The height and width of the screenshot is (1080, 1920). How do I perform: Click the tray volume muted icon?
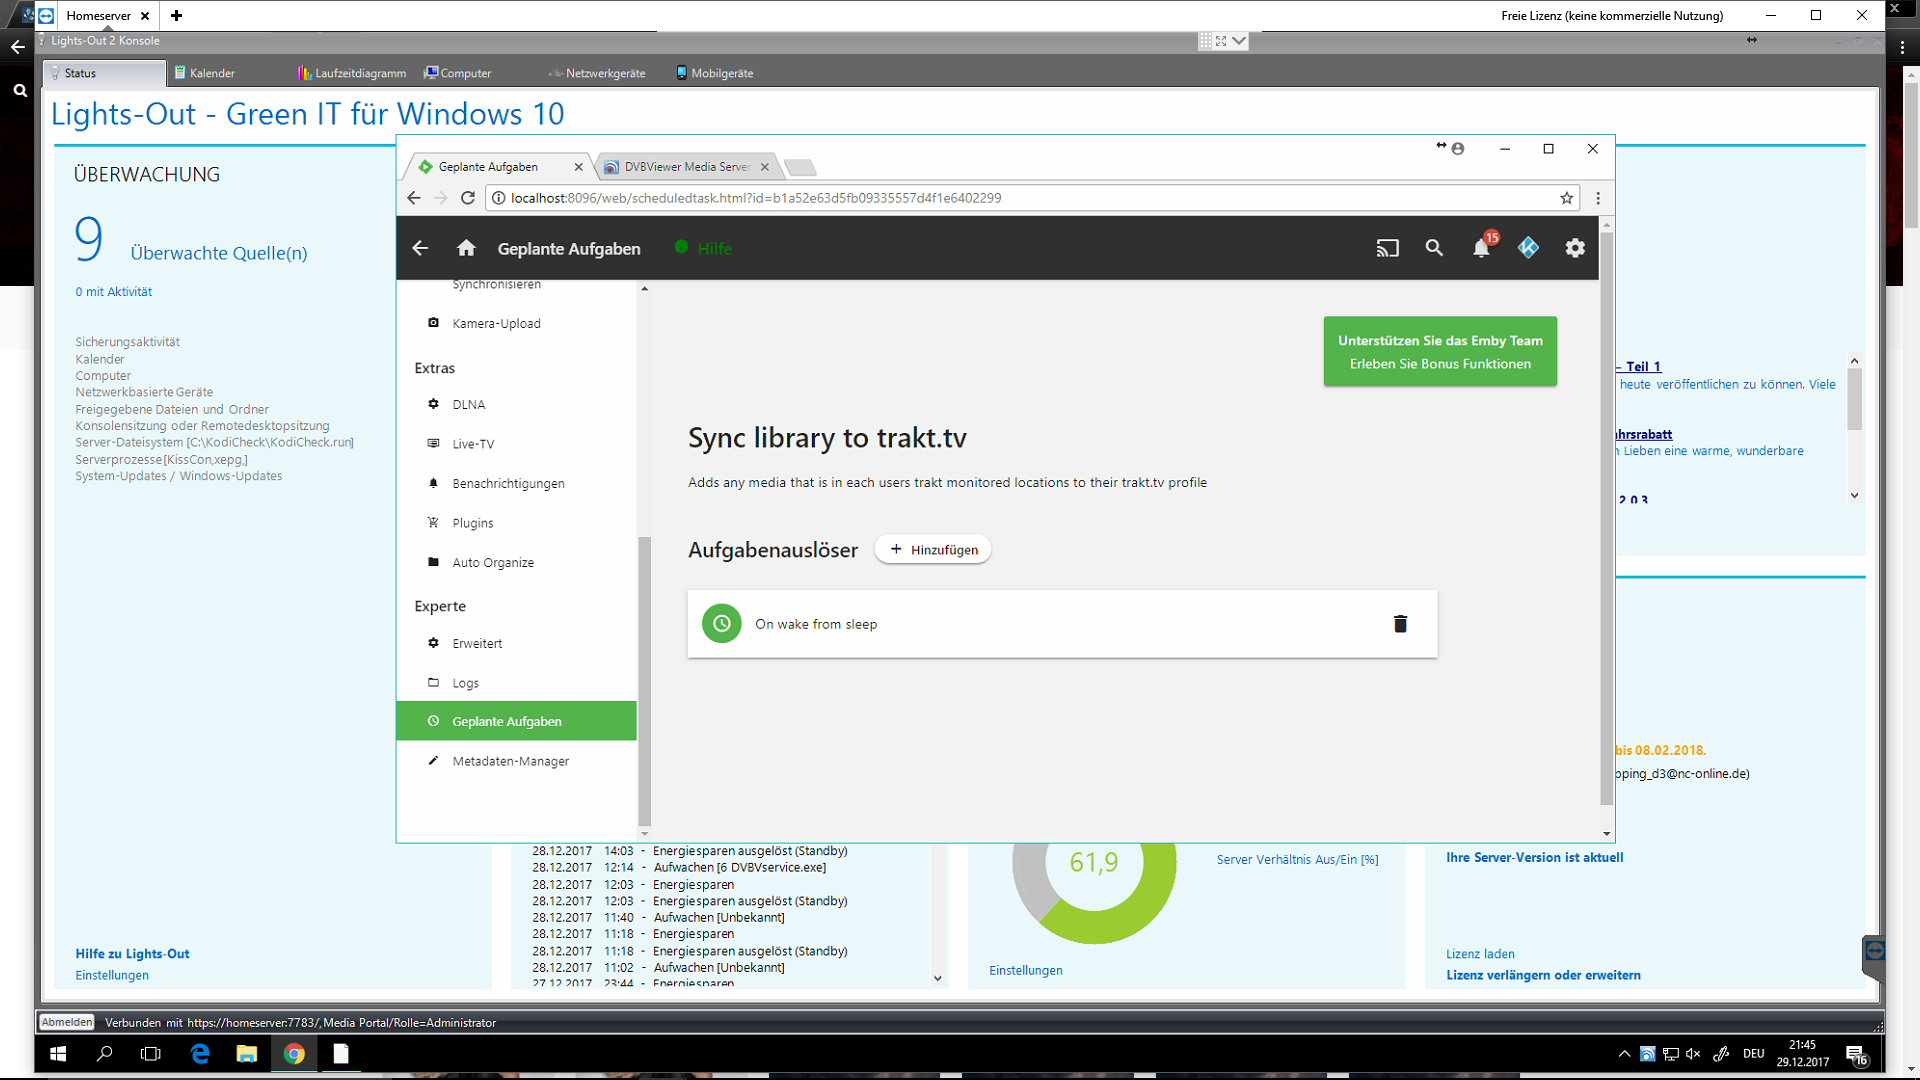click(x=1693, y=1054)
